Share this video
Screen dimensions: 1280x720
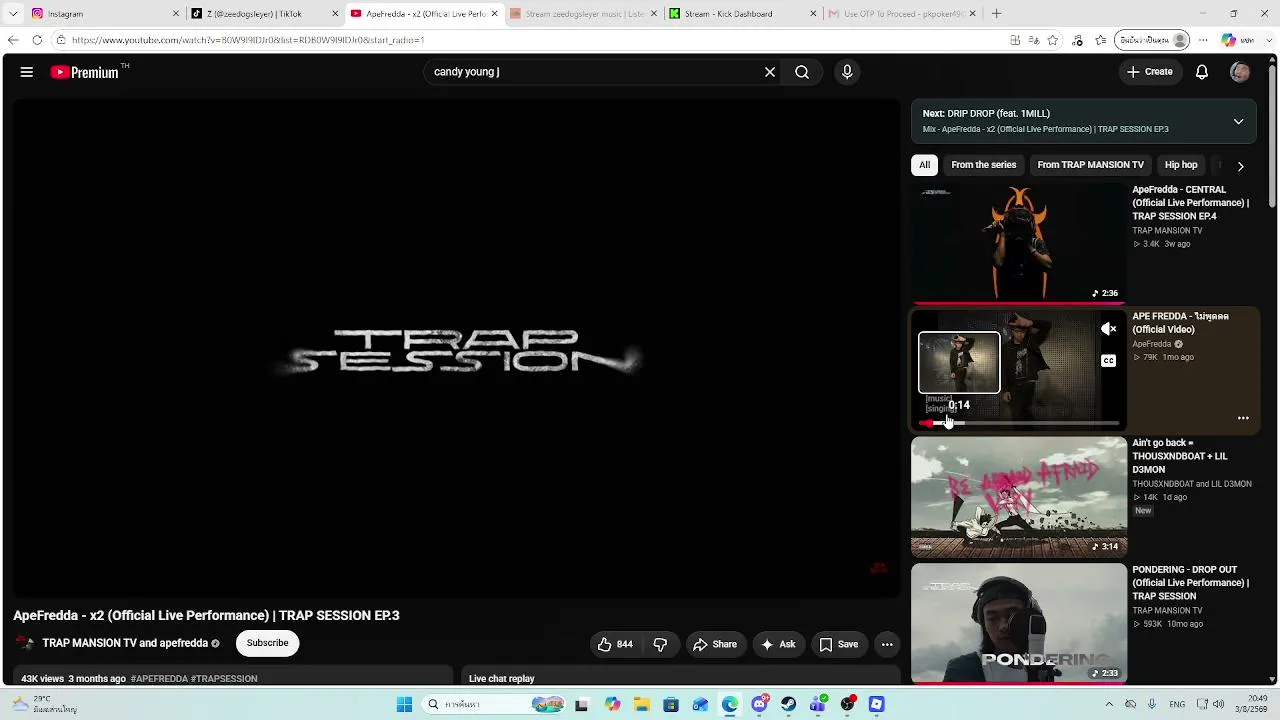pos(715,645)
